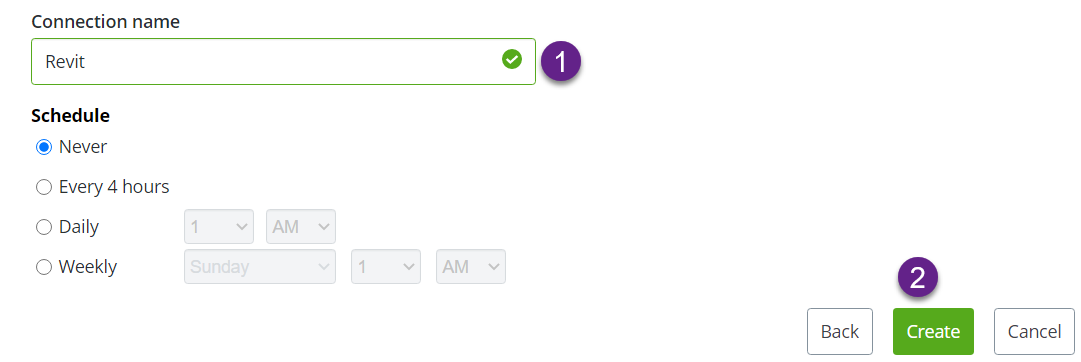This screenshot has height=362, width=1081.
Task: Click the purple step 2 badge
Action: (918, 279)
